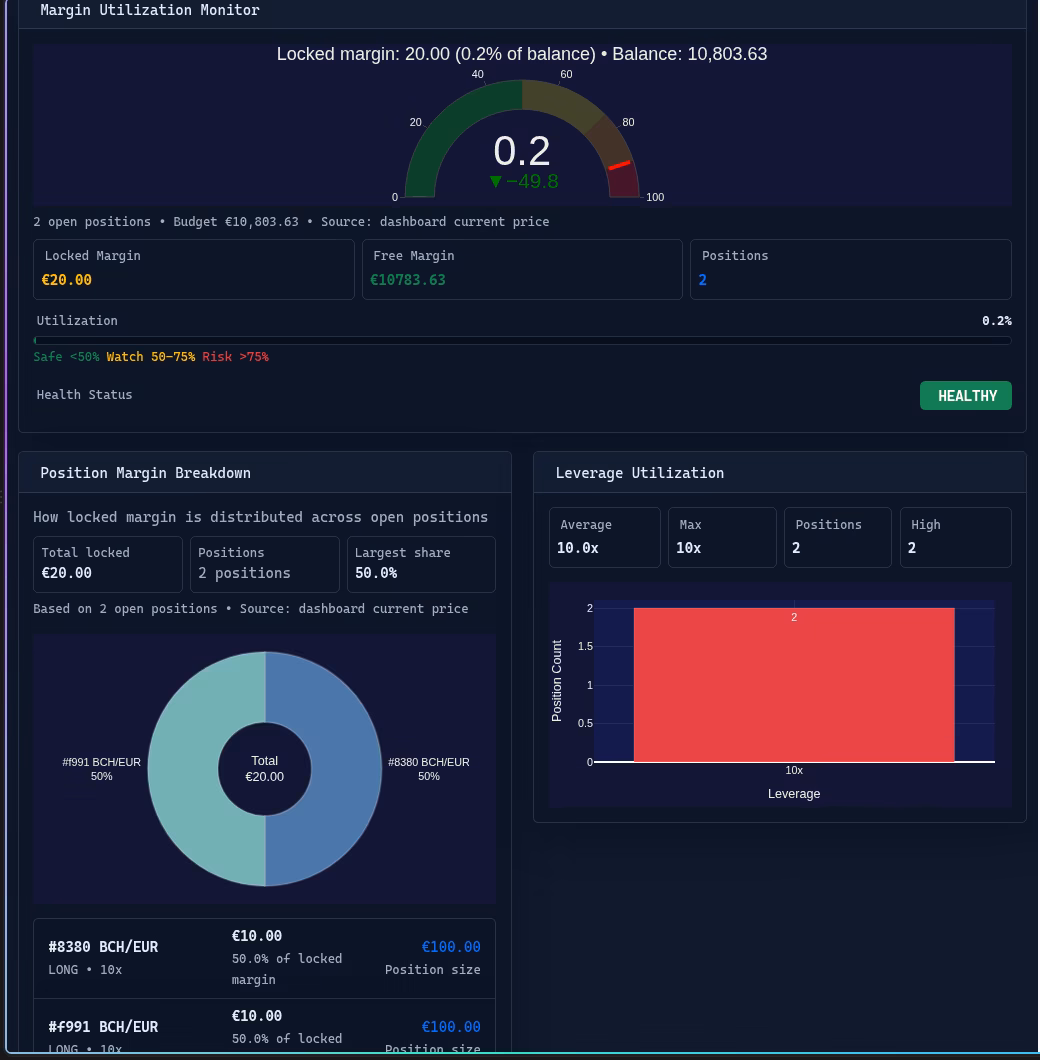Click the High 2 leverage card

coord(955,537)
